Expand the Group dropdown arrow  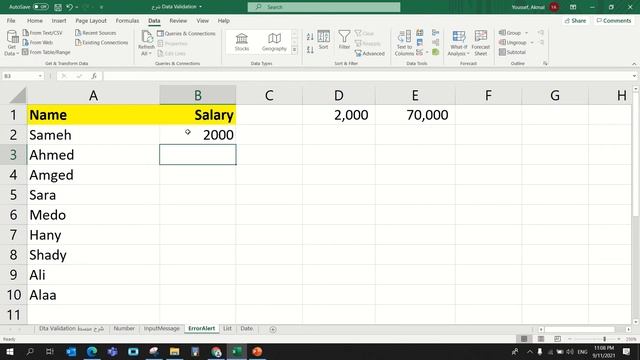(x=527, y=33)
